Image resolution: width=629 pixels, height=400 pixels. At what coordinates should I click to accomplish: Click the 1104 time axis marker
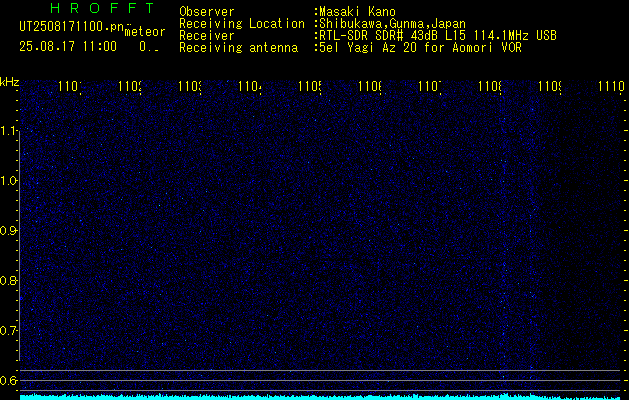pos(250,86)
